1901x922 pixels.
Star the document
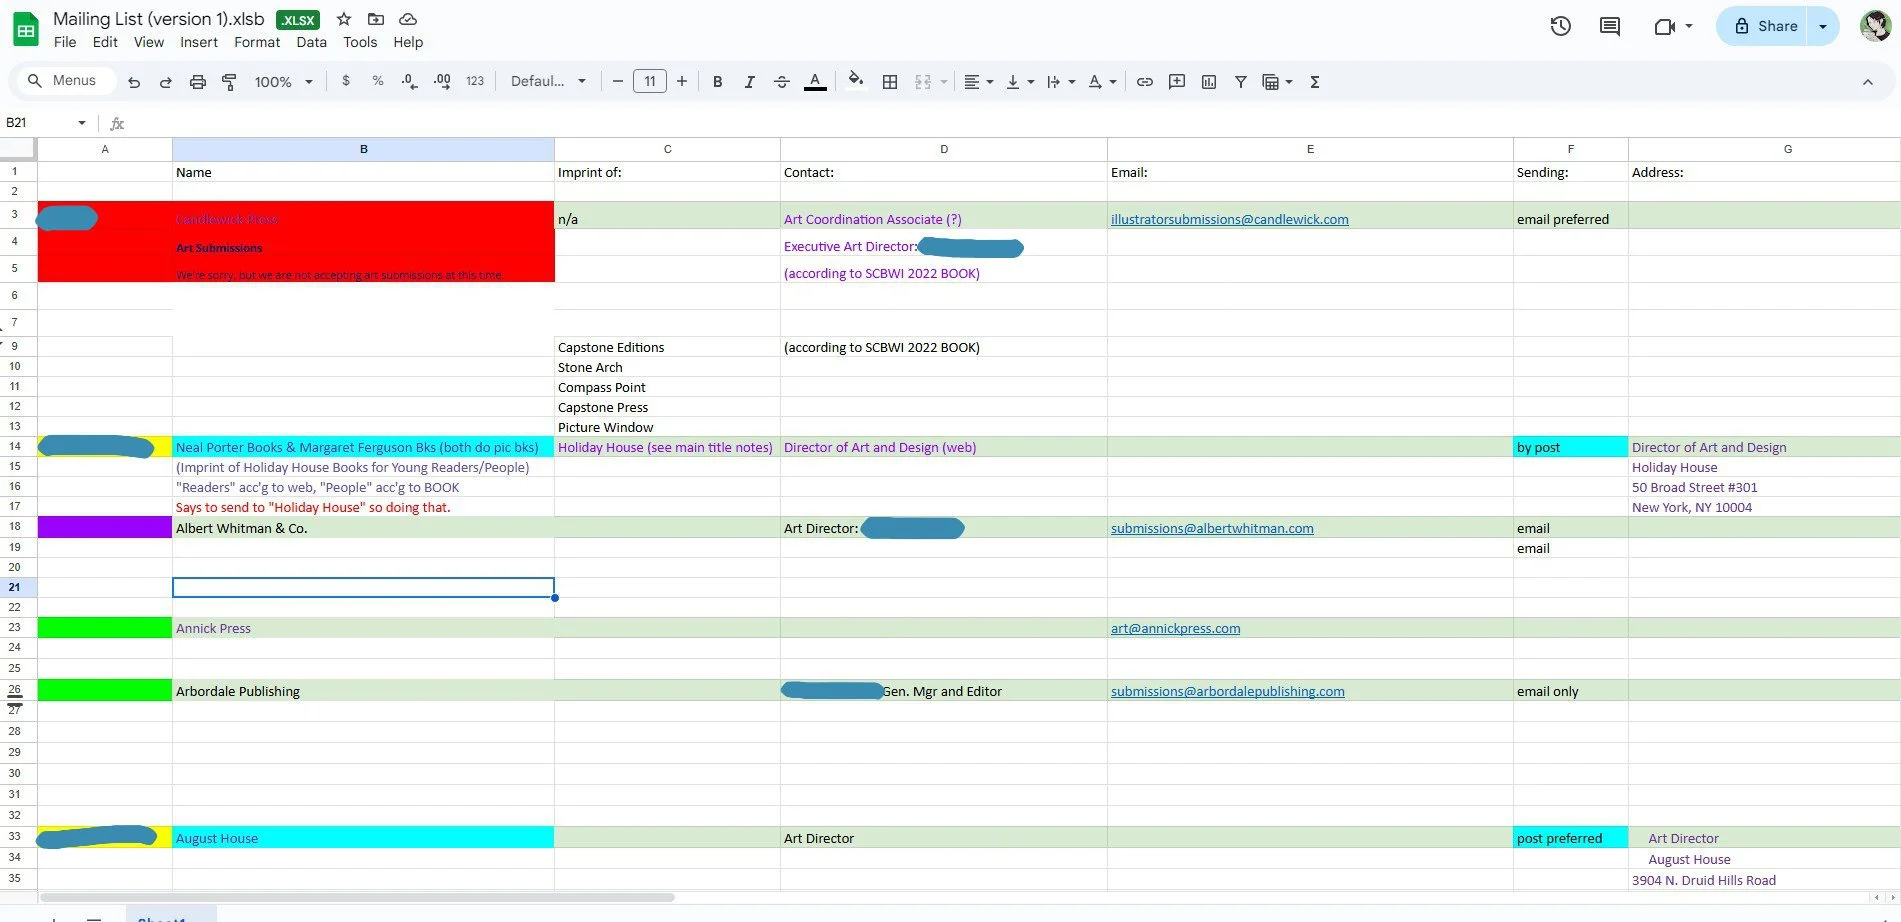(x=344, y=19)
